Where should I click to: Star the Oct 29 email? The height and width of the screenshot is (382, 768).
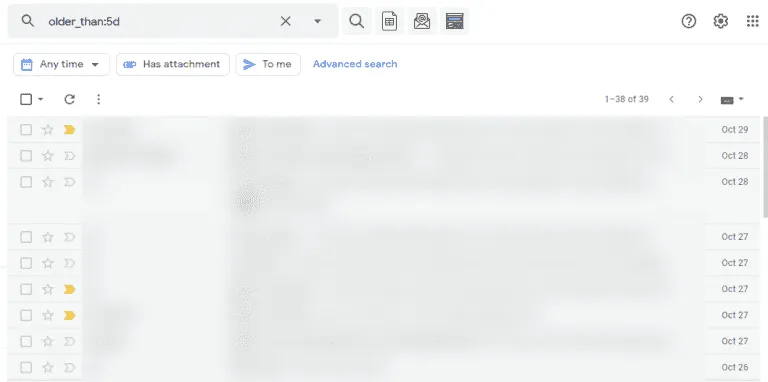pyautogui.click(x=48, y=130)
